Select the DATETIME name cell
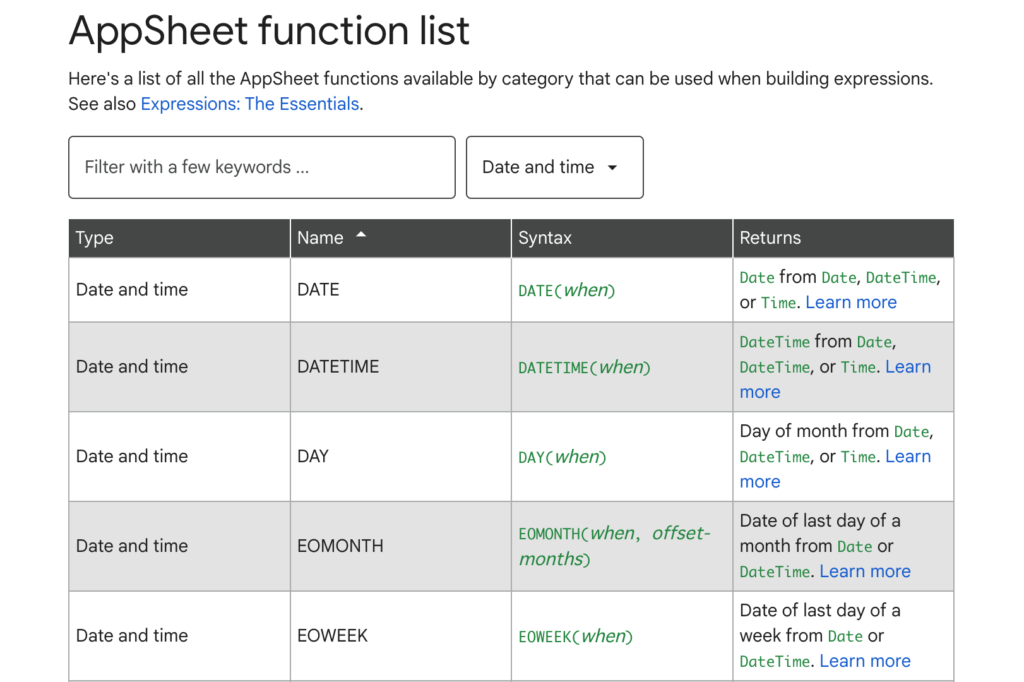The width and height of the screenshot is (1024, 682). coord(401,366)
